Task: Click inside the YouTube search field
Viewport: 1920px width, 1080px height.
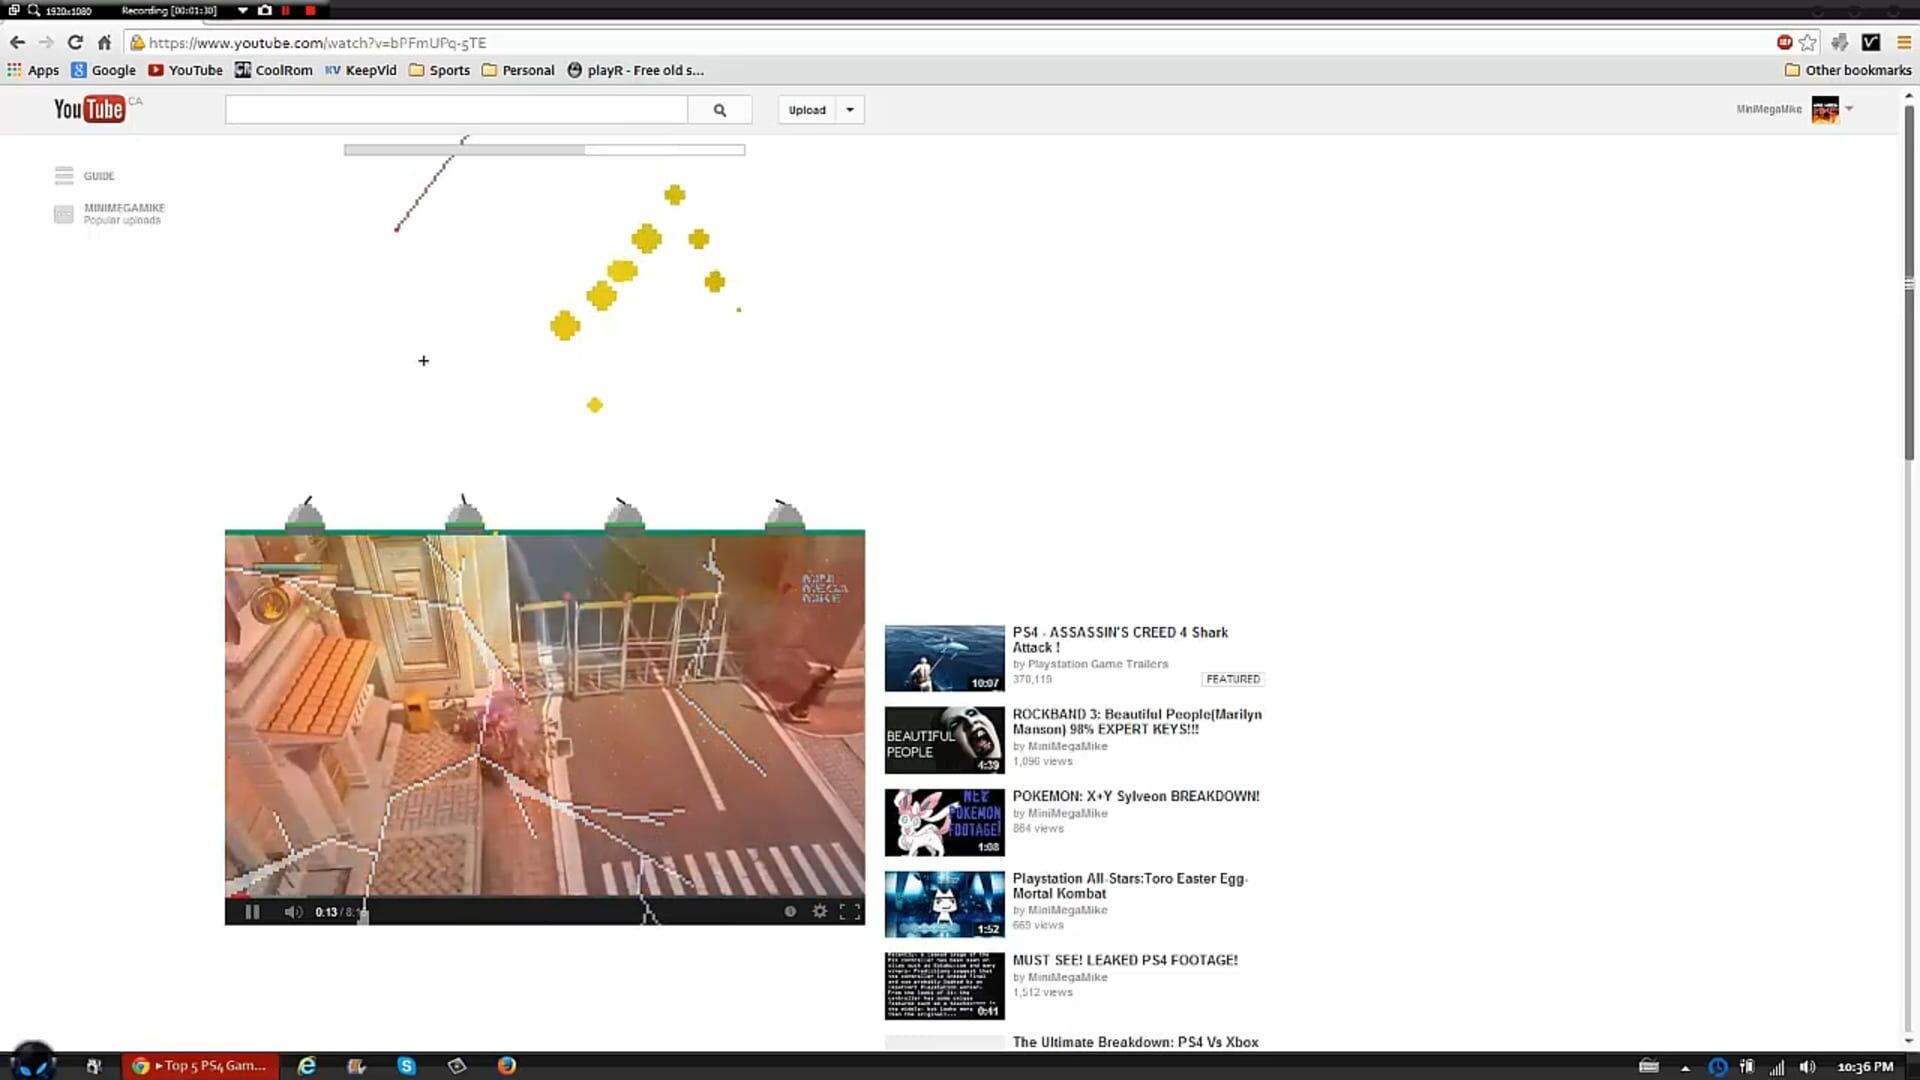Action: pyautogui.click(x=455, y=109)
